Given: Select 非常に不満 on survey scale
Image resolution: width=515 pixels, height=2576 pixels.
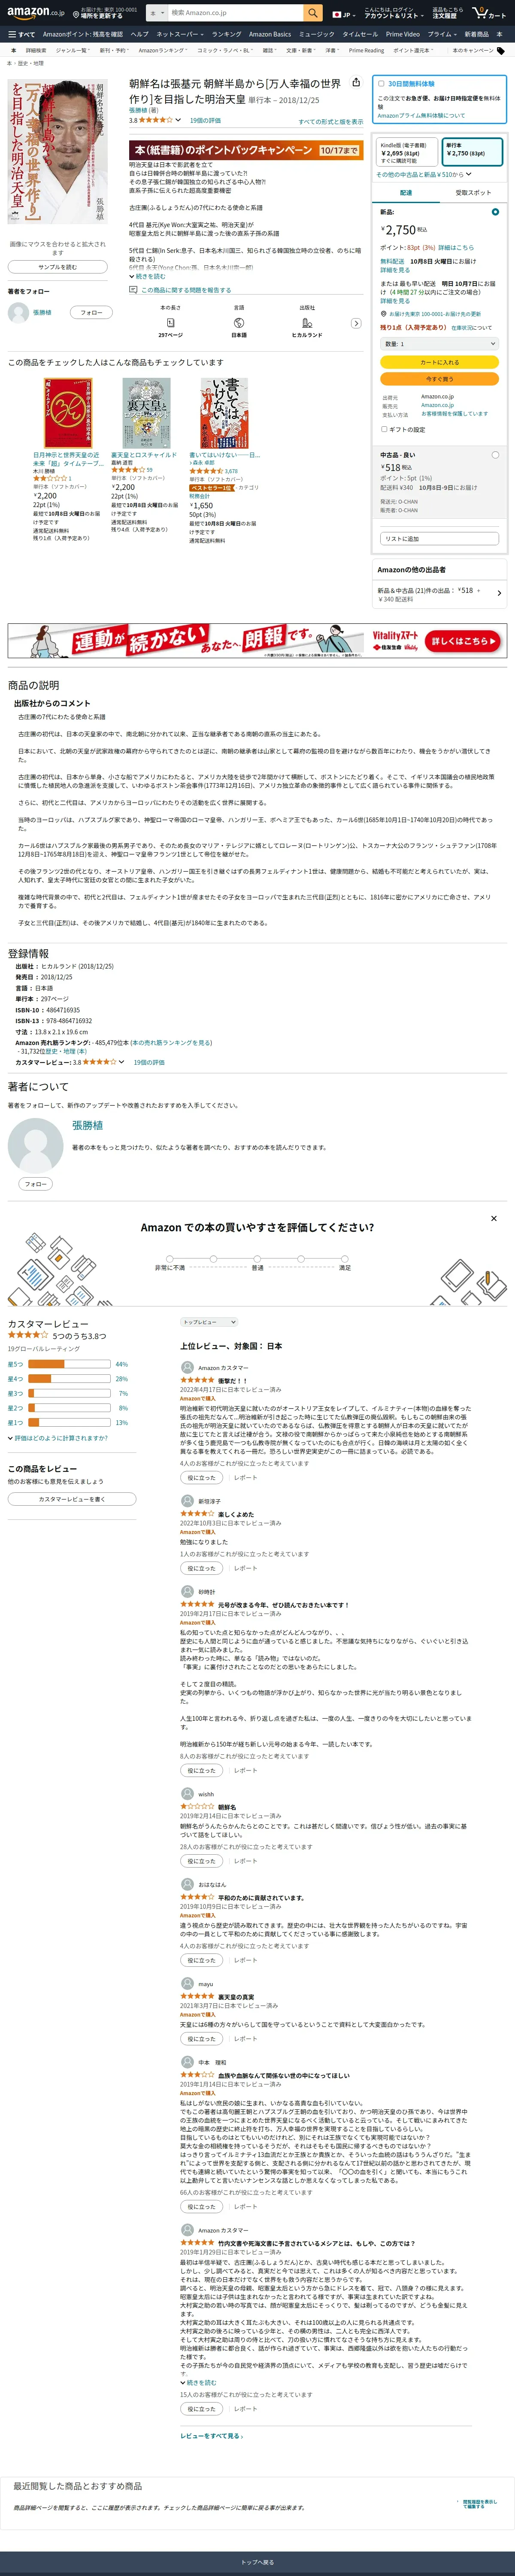Looking at the screenshot, I should 170,1259.
